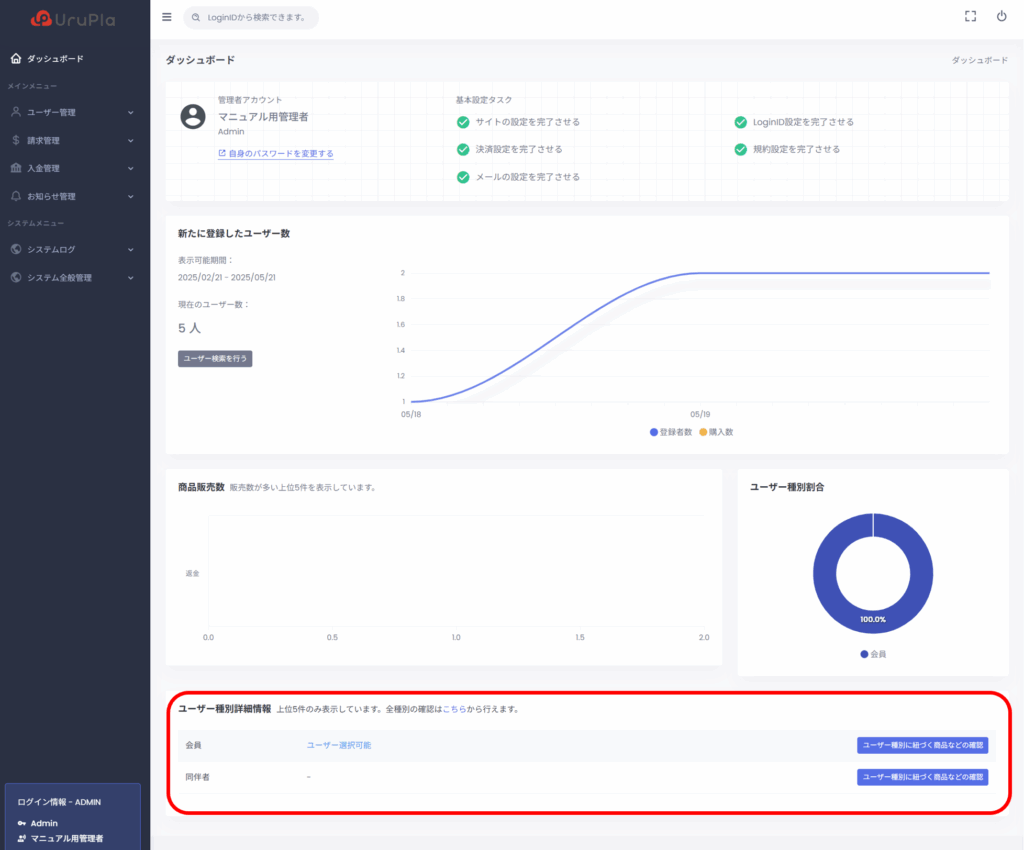Screen dimensions: 1024x850
Task: Click the blue donut chart segment
Action: pyautogui.click(x=824, y=573)
